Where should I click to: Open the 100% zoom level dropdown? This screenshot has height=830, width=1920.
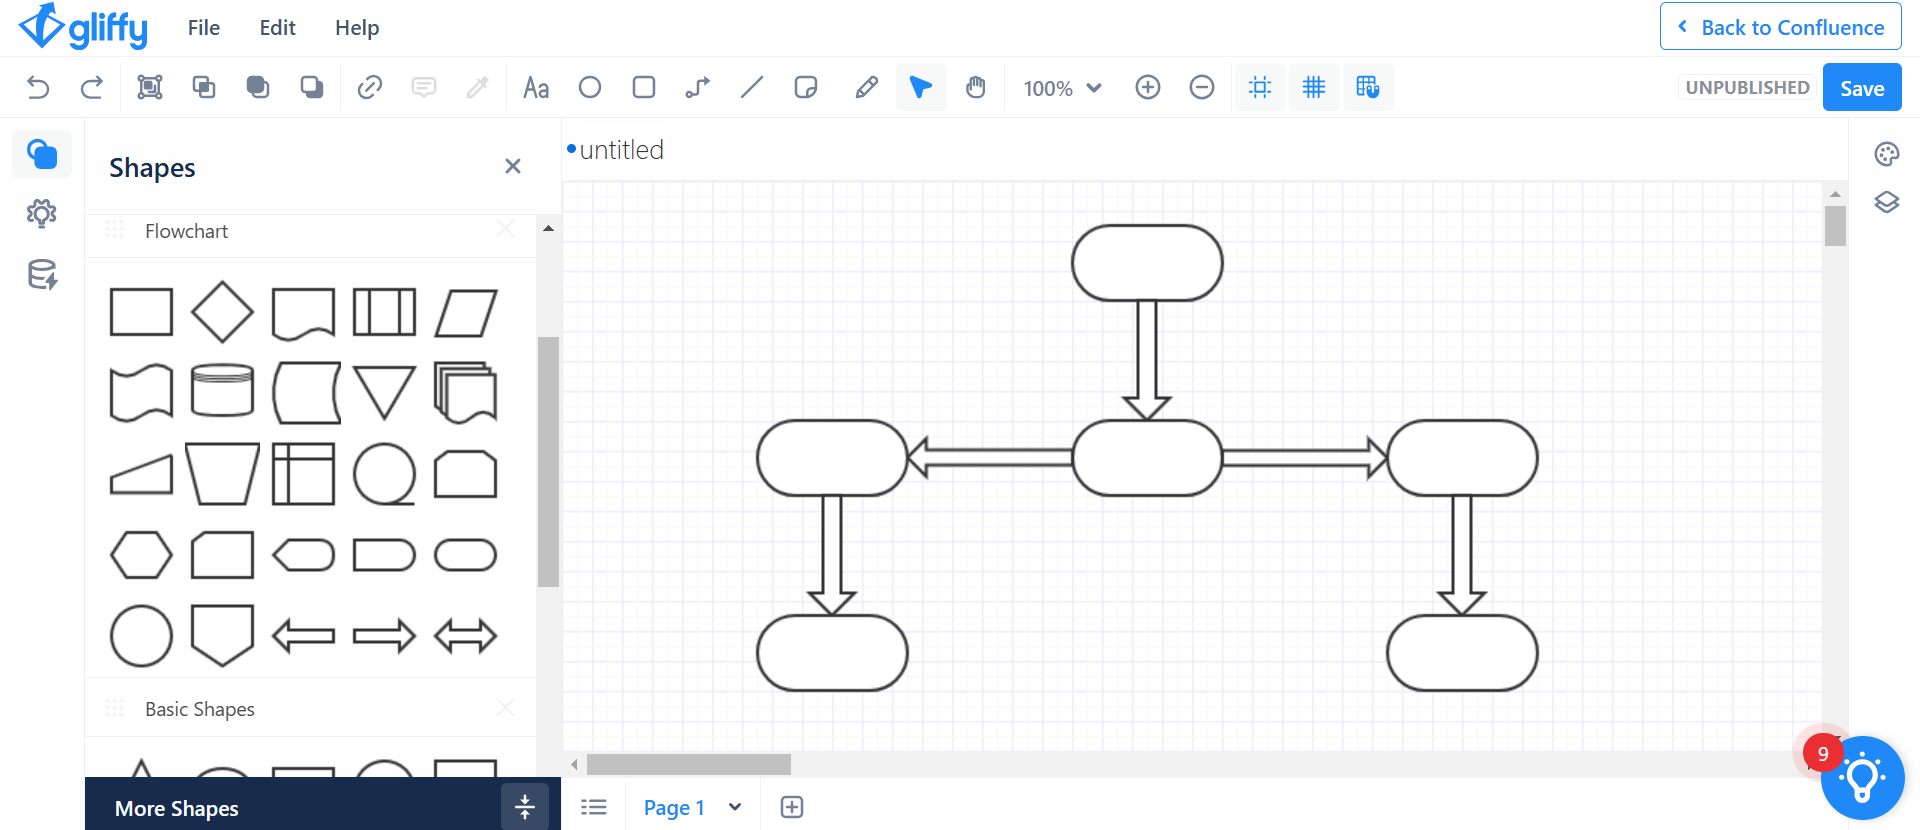click(x=1062, y=88)
